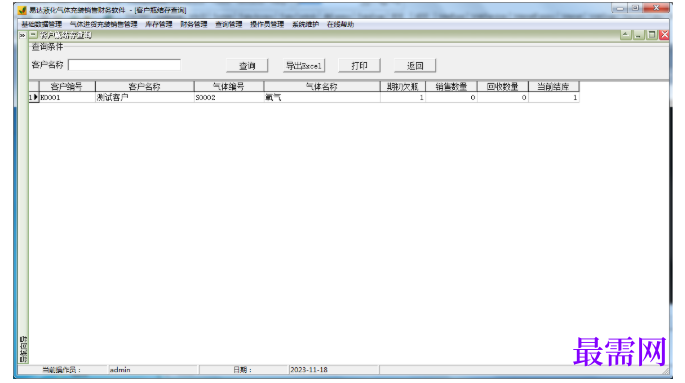Minimize the inner query window

(639, 35)
